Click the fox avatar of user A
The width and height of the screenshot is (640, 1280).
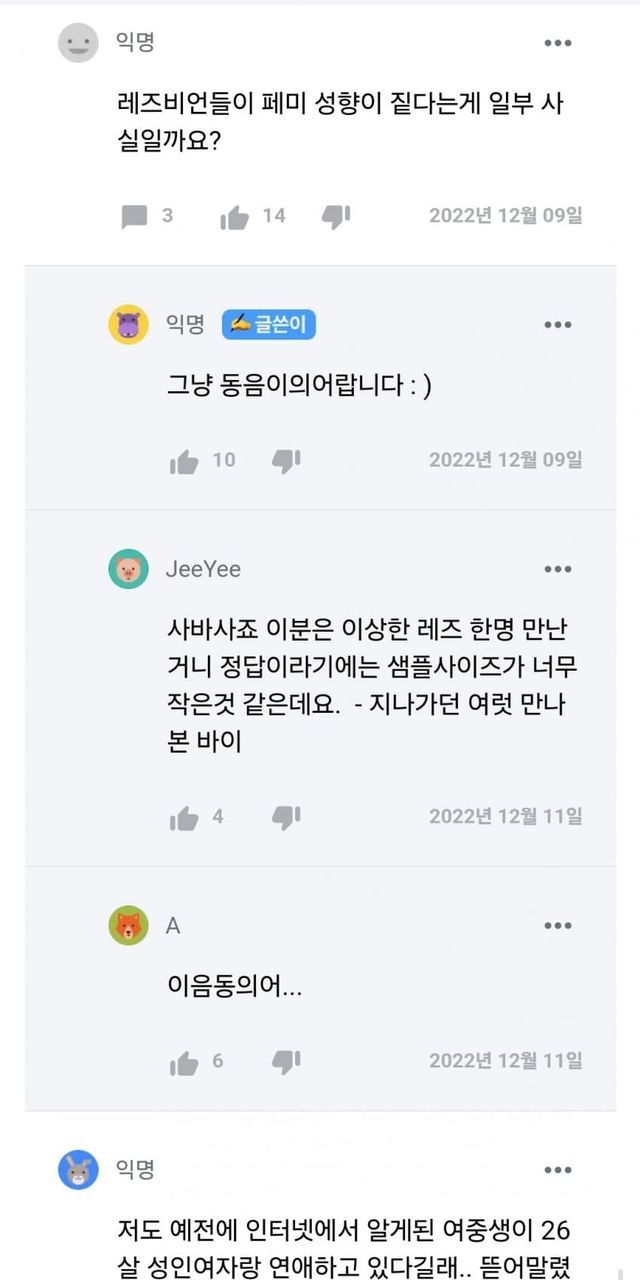coord(128,926)
